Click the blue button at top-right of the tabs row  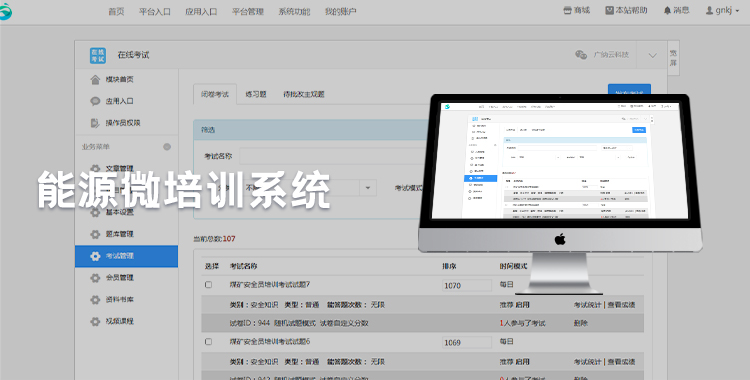pos(629,91)
